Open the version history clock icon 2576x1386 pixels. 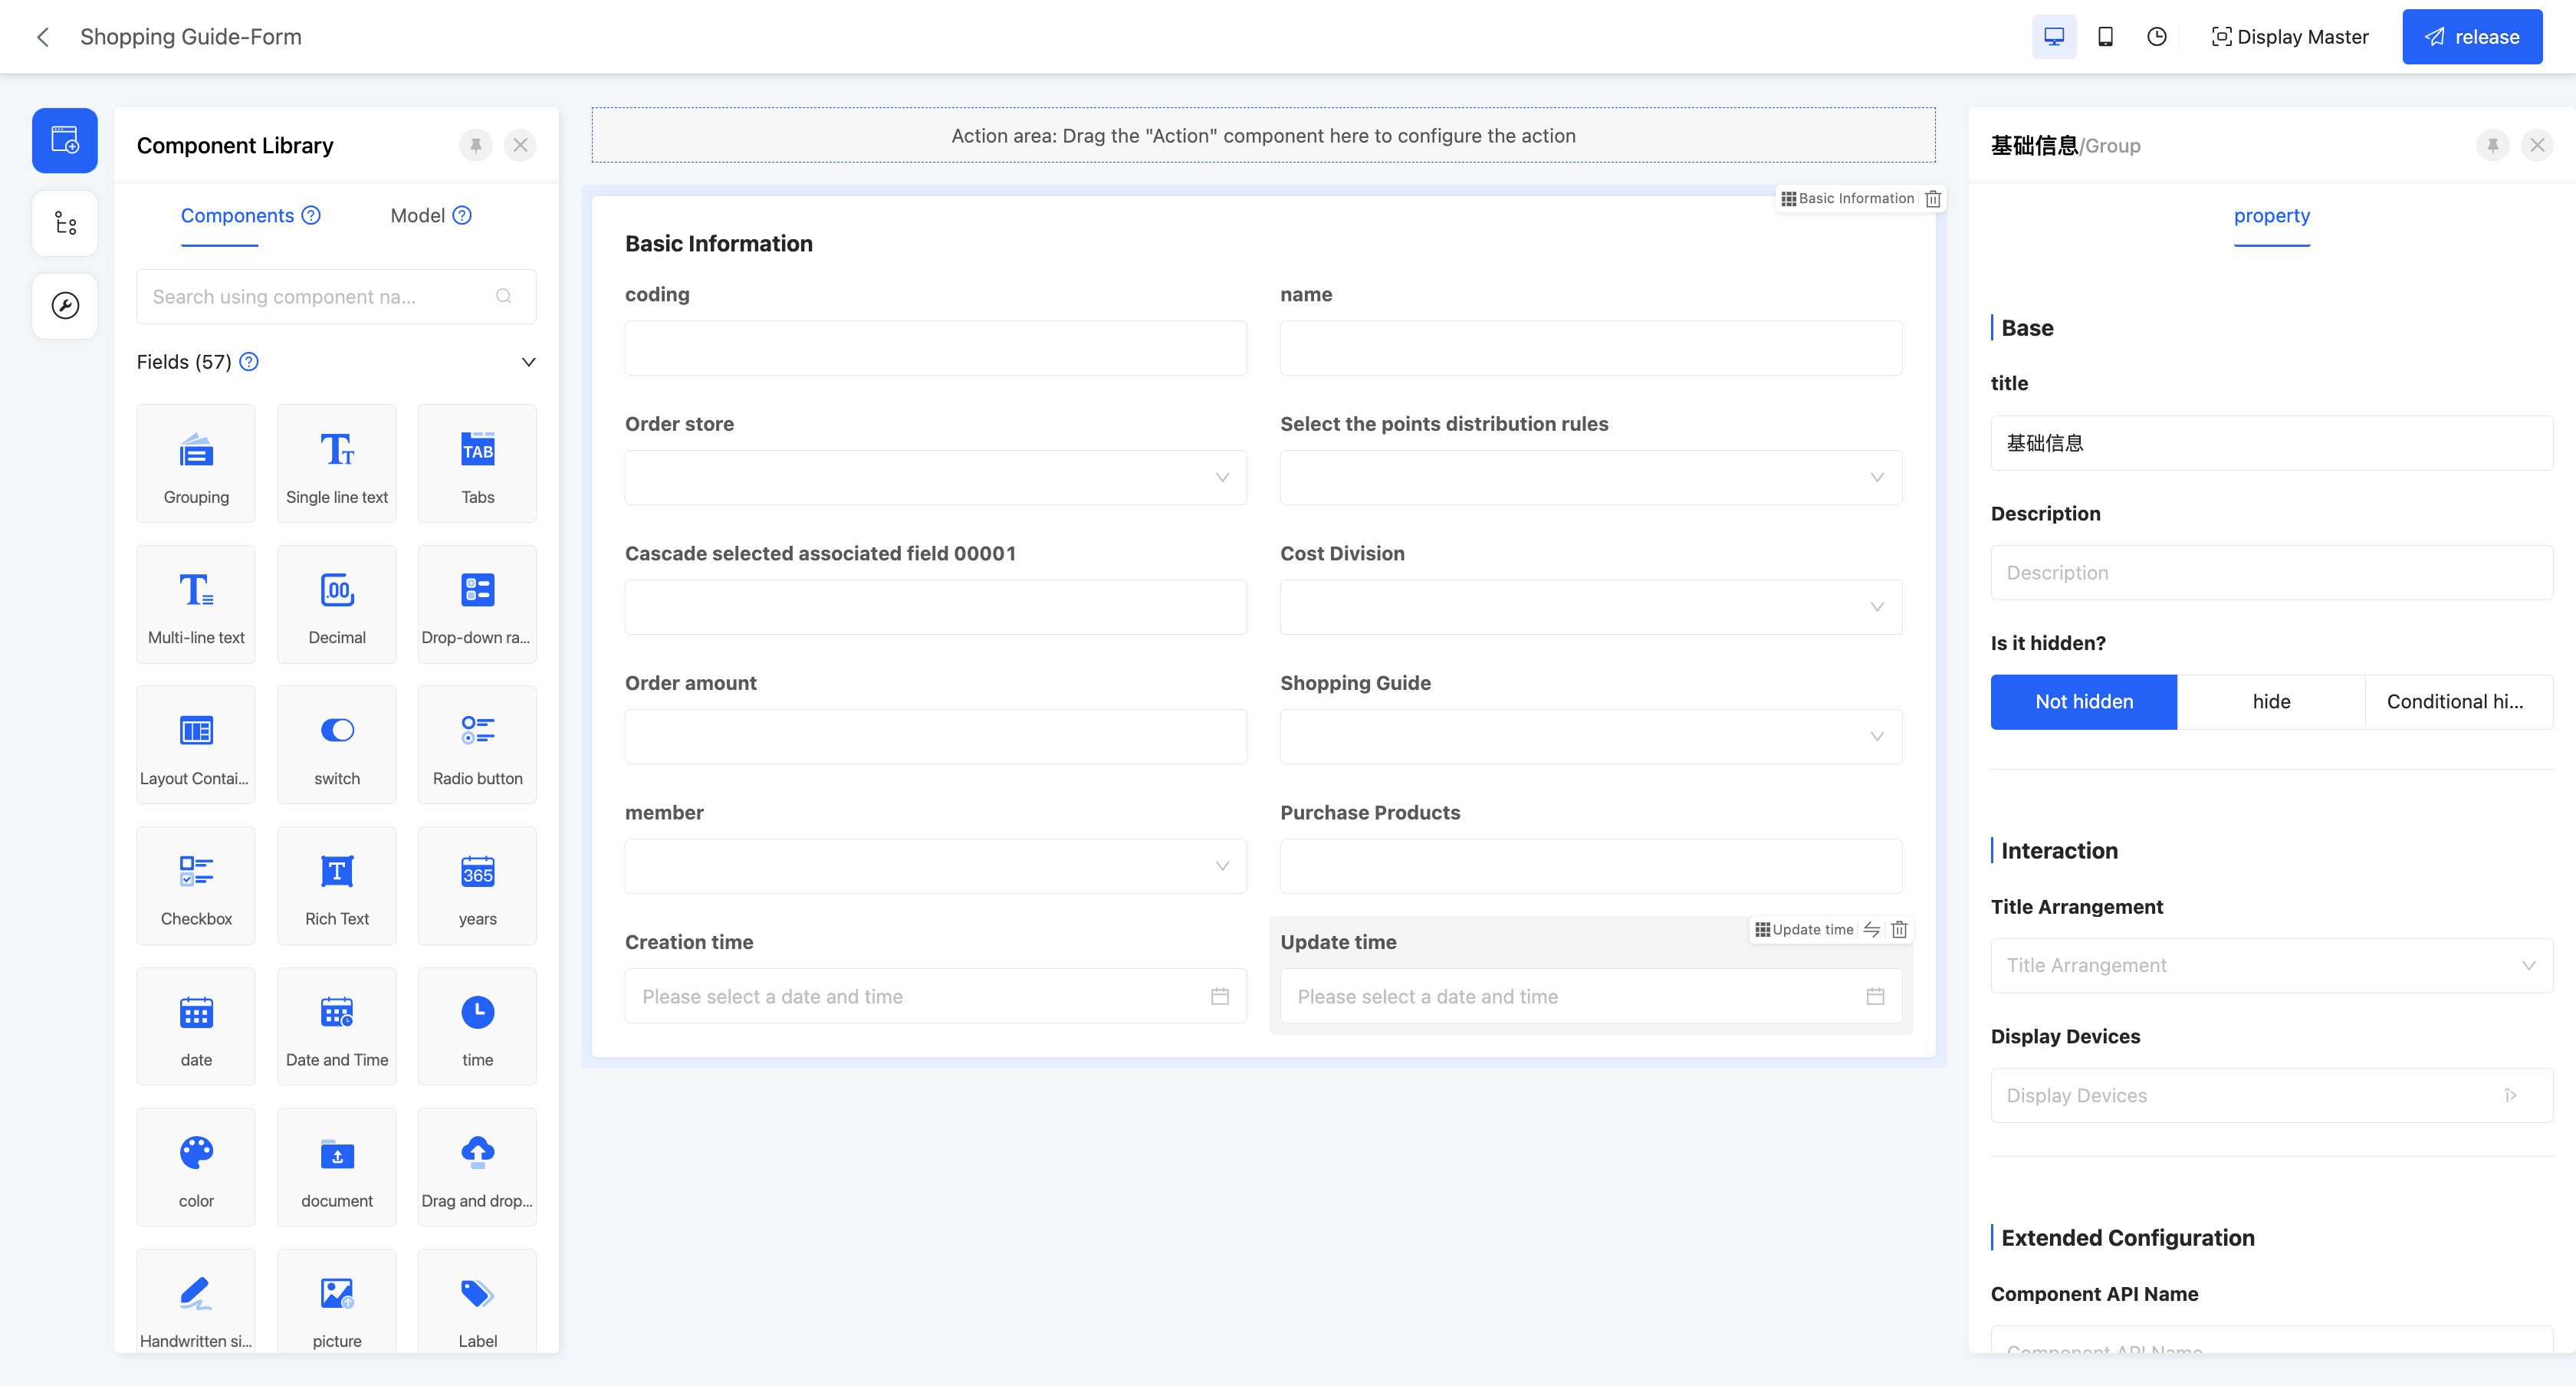click(2156, 36)
